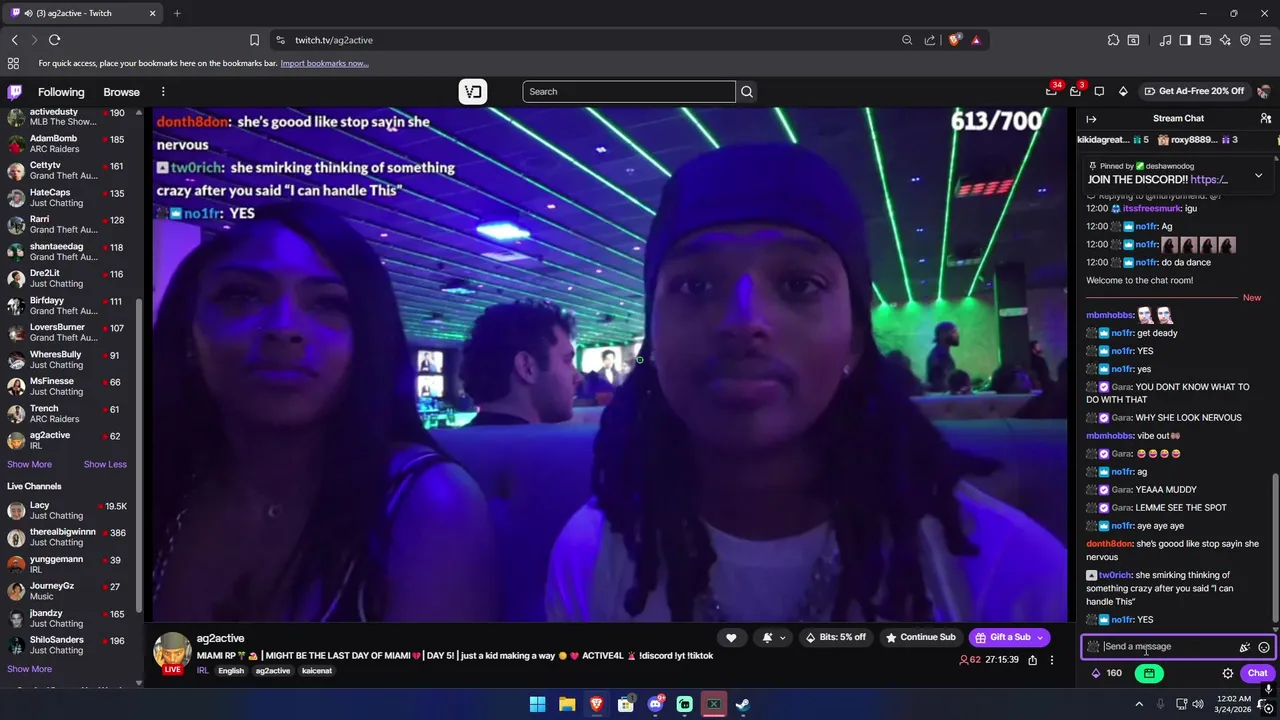Open the Brave Wallet icon
The width and height of the screenshot is (1280, 720).
(1205, 40)
